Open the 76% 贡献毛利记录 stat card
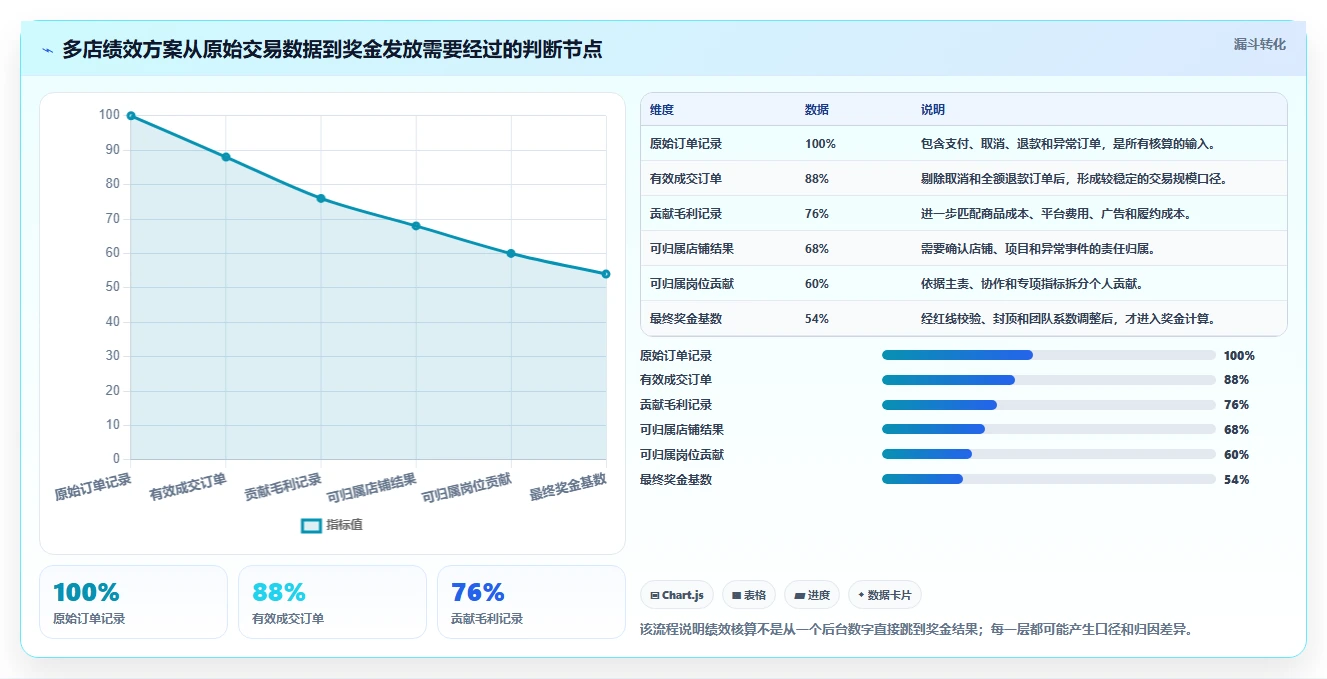 pos(531,602)
